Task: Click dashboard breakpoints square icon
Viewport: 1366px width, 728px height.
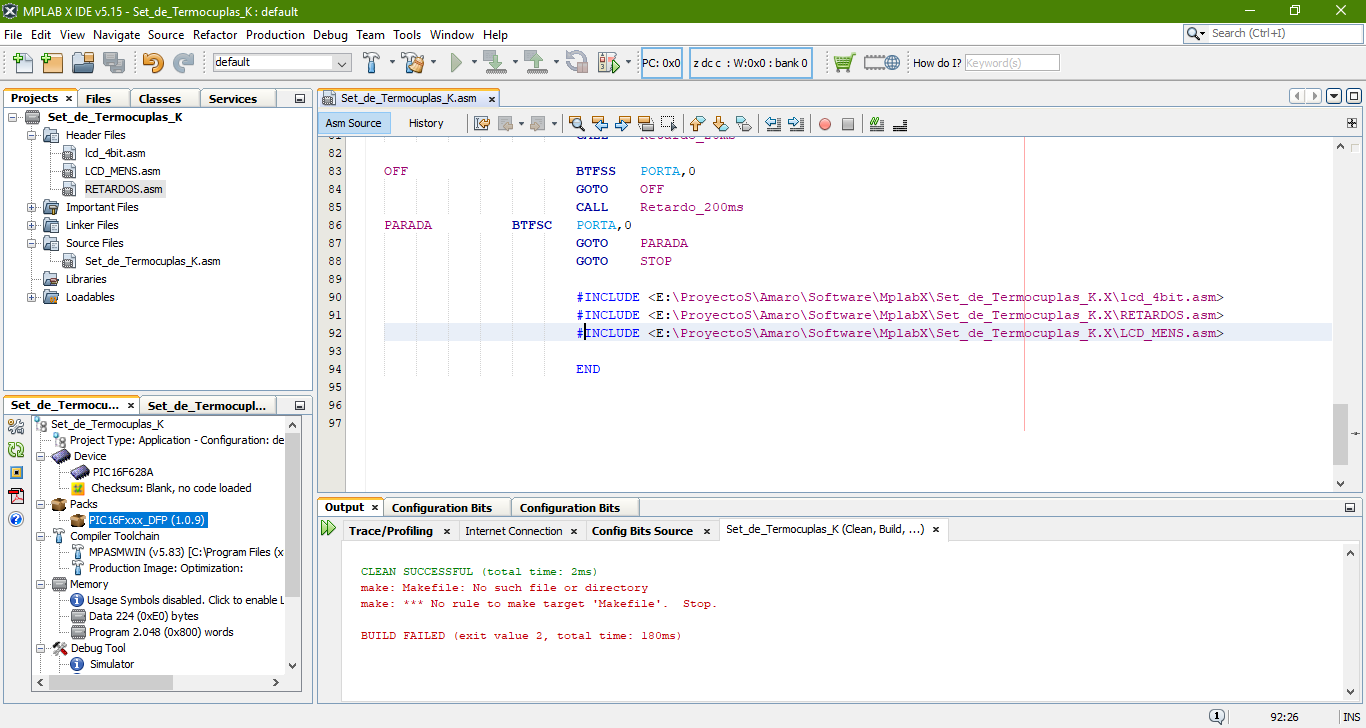Action: pos(16,472)
